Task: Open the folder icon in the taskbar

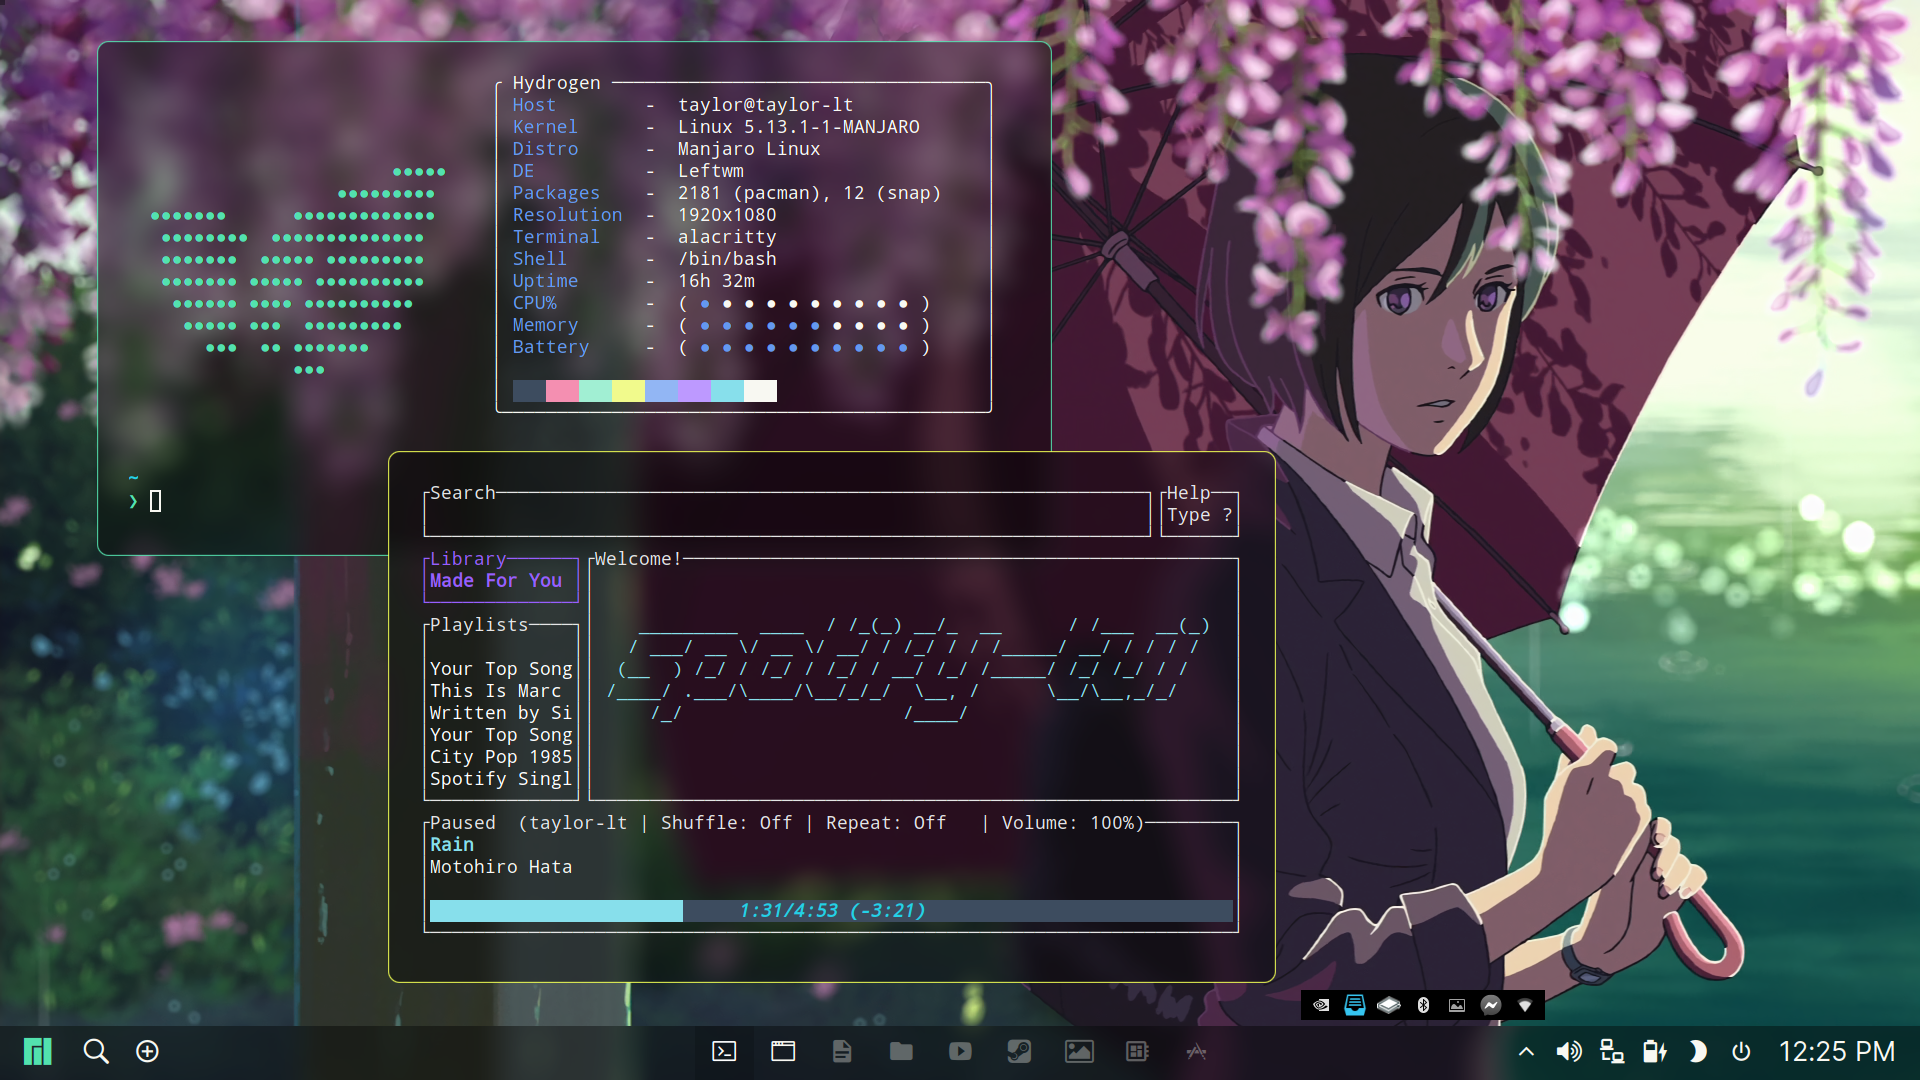Action: (x=901, y=1051)
